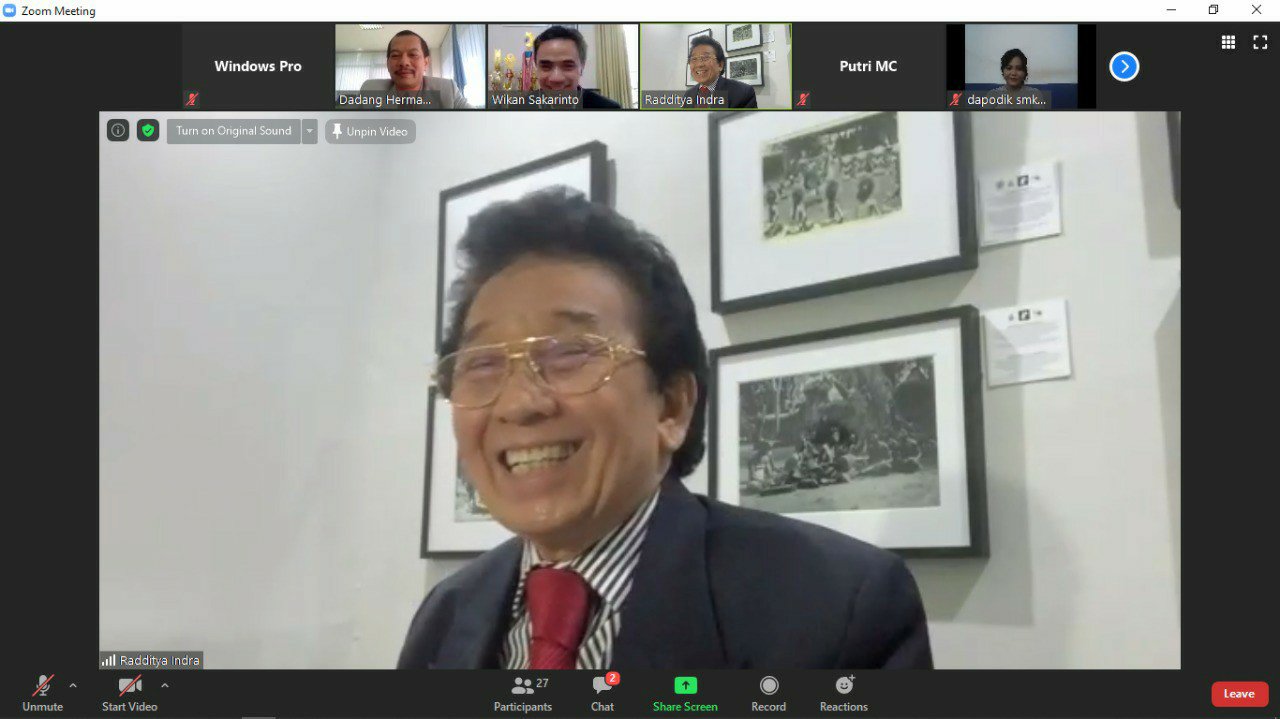Screen dimensions: 1280x719
Task: Turn on Original Sound
Action: pos(233,131)
